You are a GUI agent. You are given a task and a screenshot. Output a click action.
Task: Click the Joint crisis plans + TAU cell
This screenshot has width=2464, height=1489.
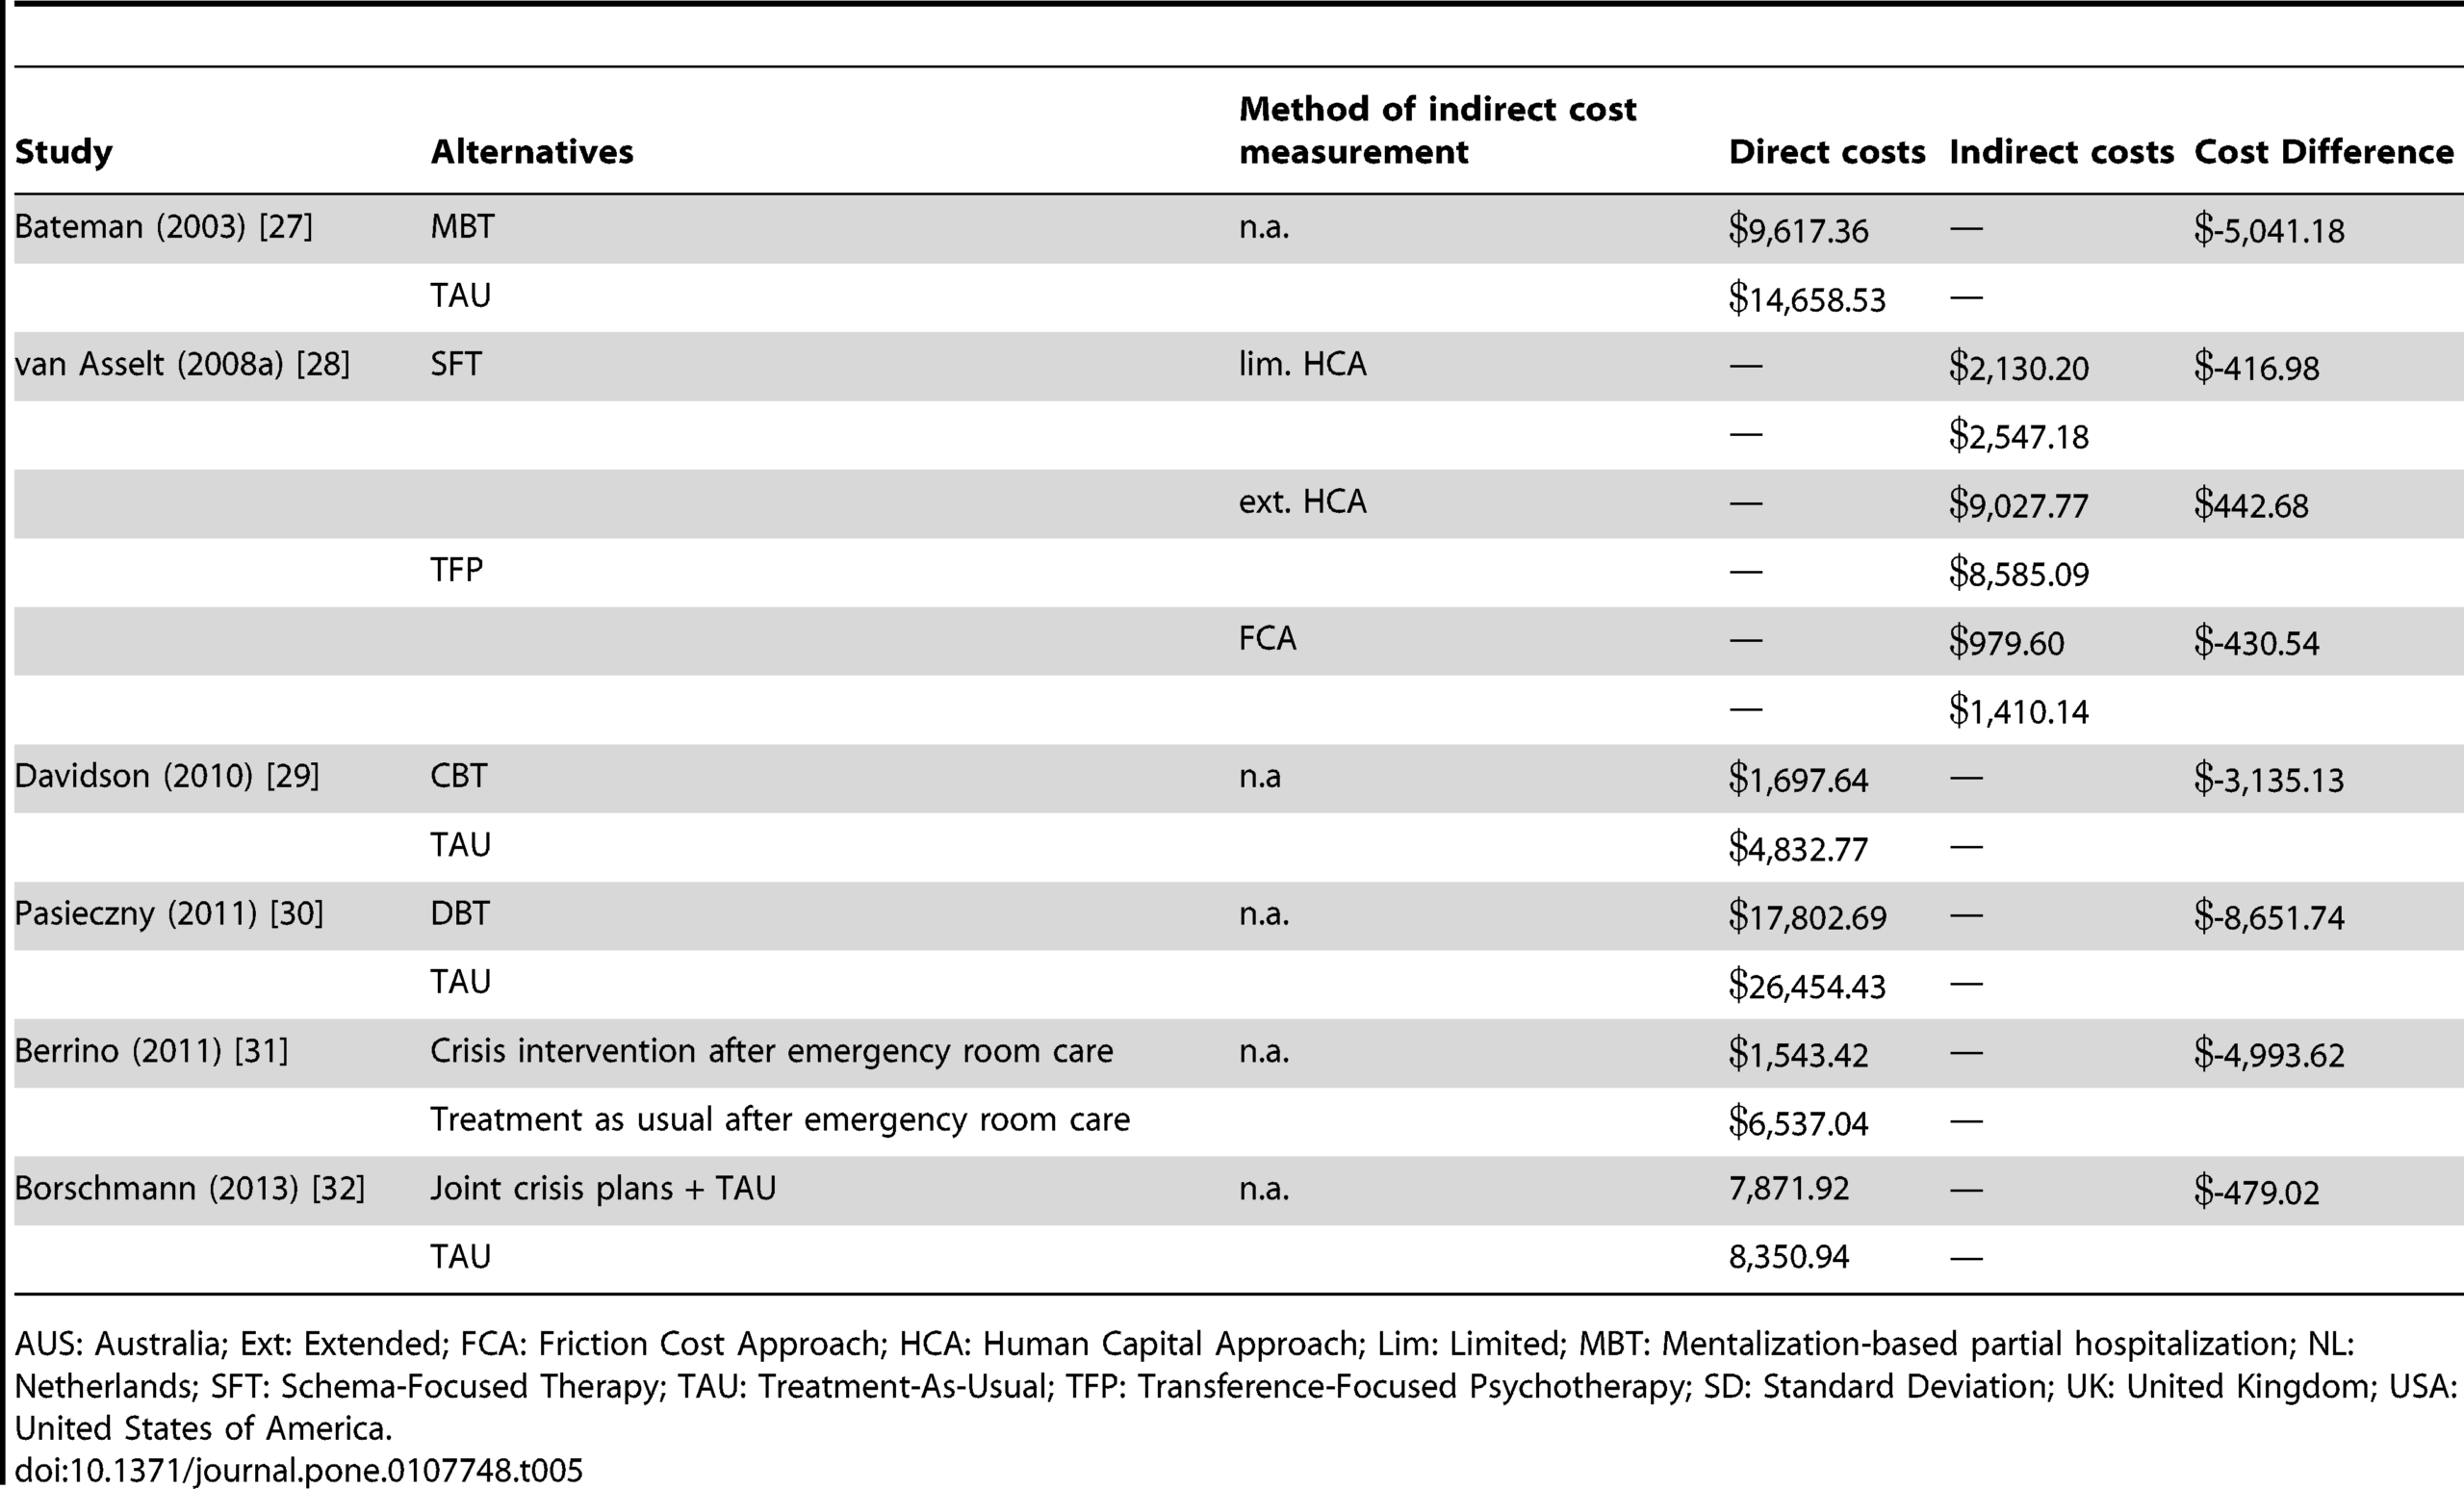tap(603, 1188)
